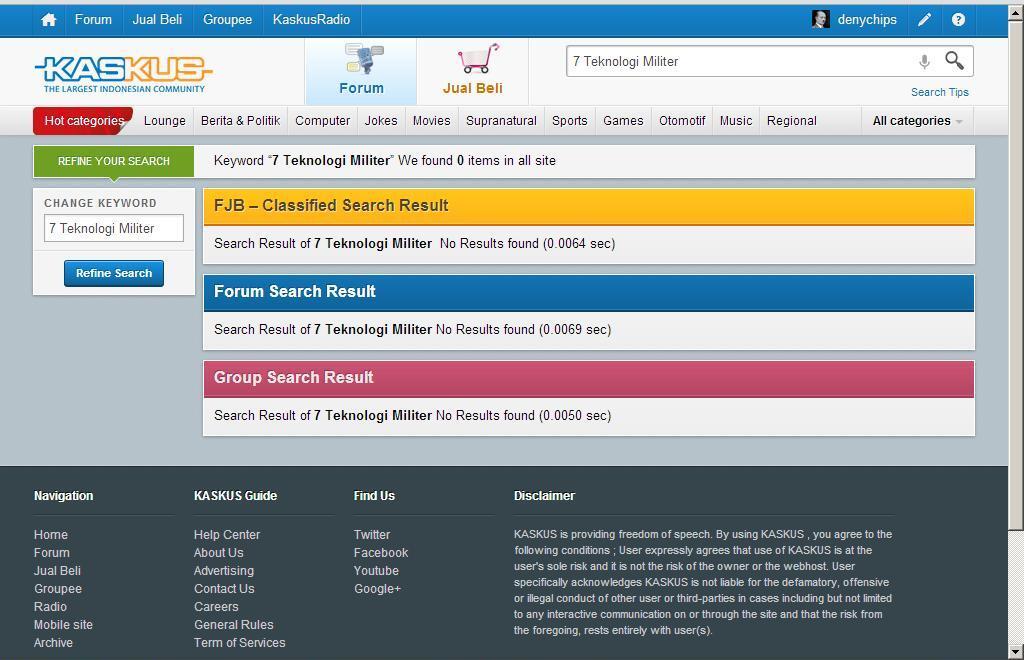1024x660 pixels.
Task: Select the Forum tab icon
Action: pos(361,70)
